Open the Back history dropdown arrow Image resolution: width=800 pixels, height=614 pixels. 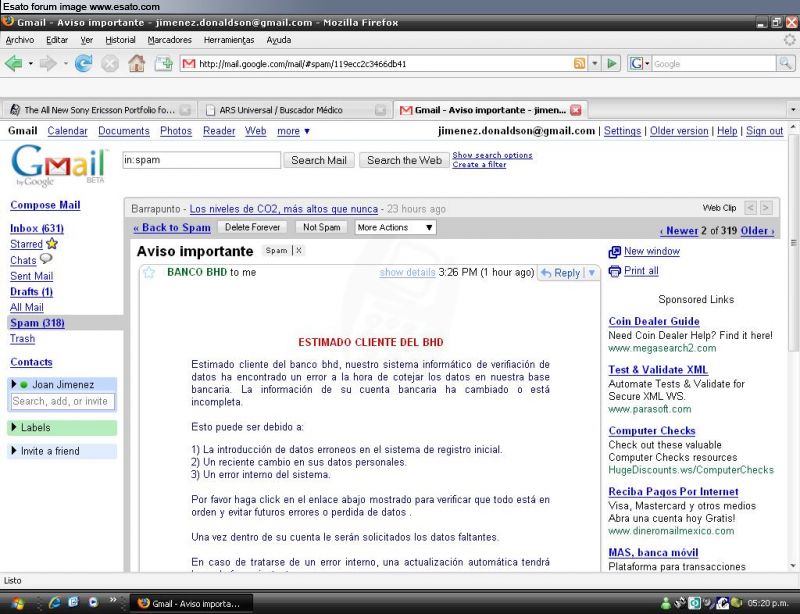click(30, 64)
